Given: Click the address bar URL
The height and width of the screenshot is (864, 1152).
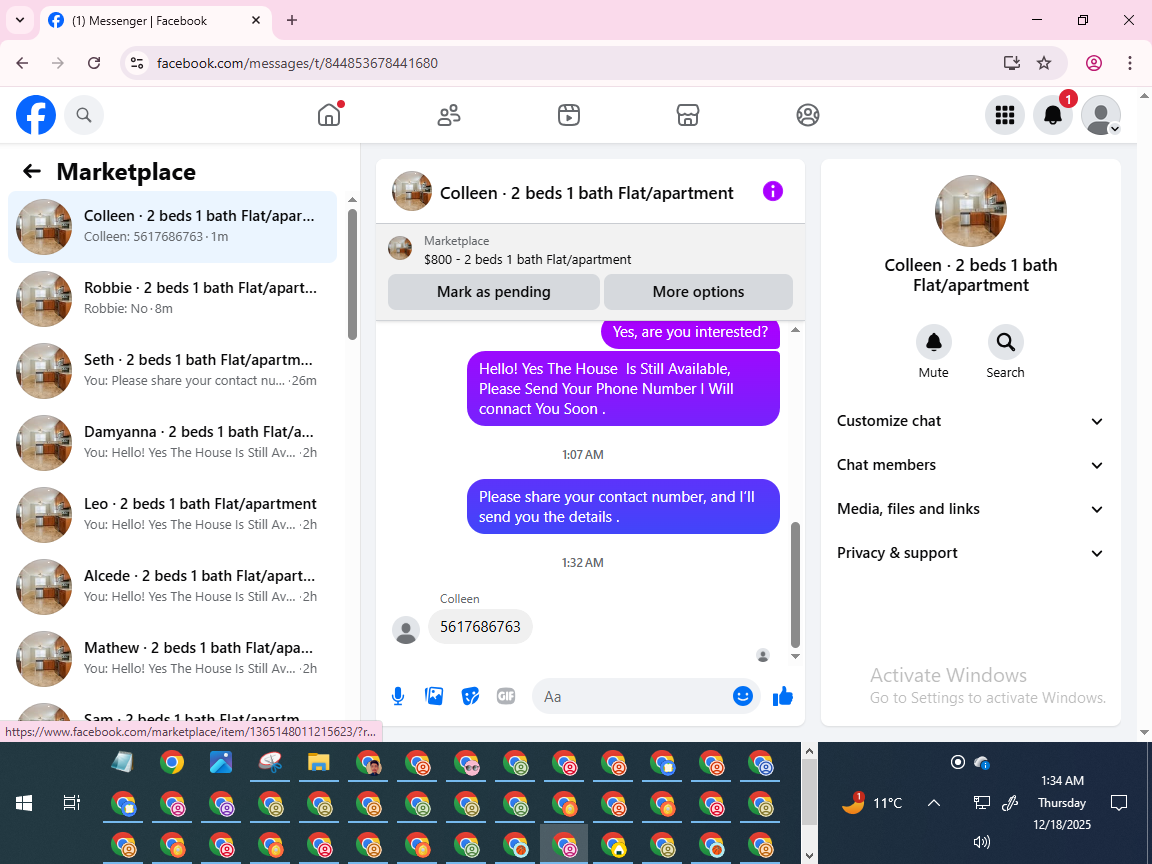Looking at the screenshot, I should tap(298, 63).
